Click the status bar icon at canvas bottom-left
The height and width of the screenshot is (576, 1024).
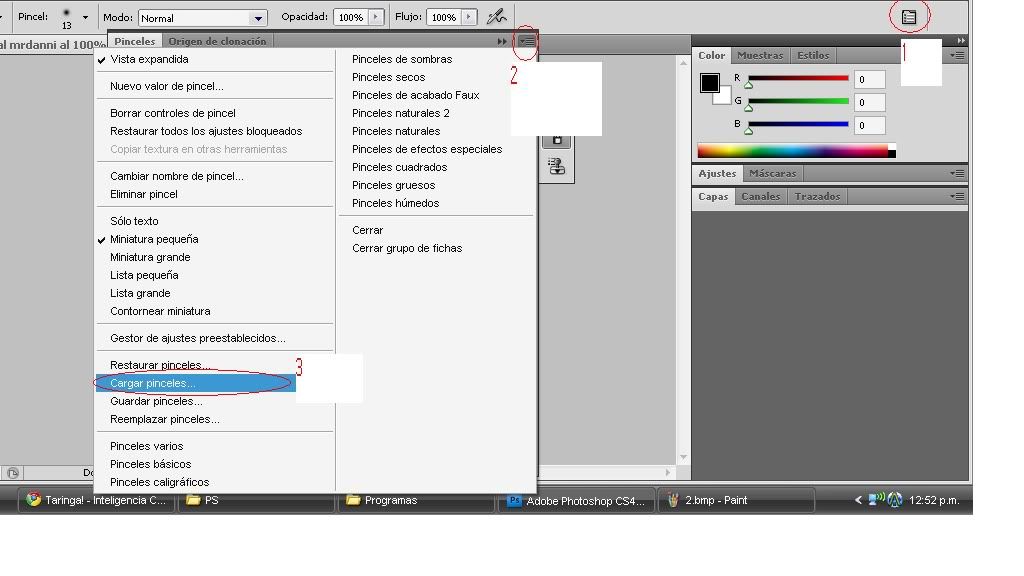coord(13,473)
